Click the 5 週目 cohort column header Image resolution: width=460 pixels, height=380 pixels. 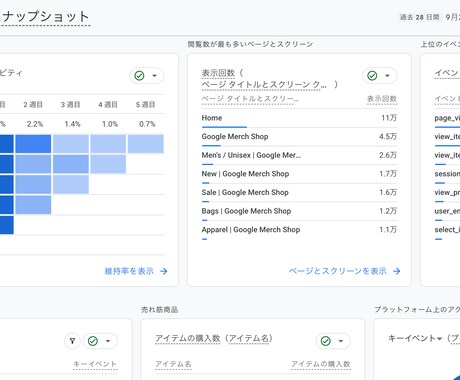(x=146, y=105)
